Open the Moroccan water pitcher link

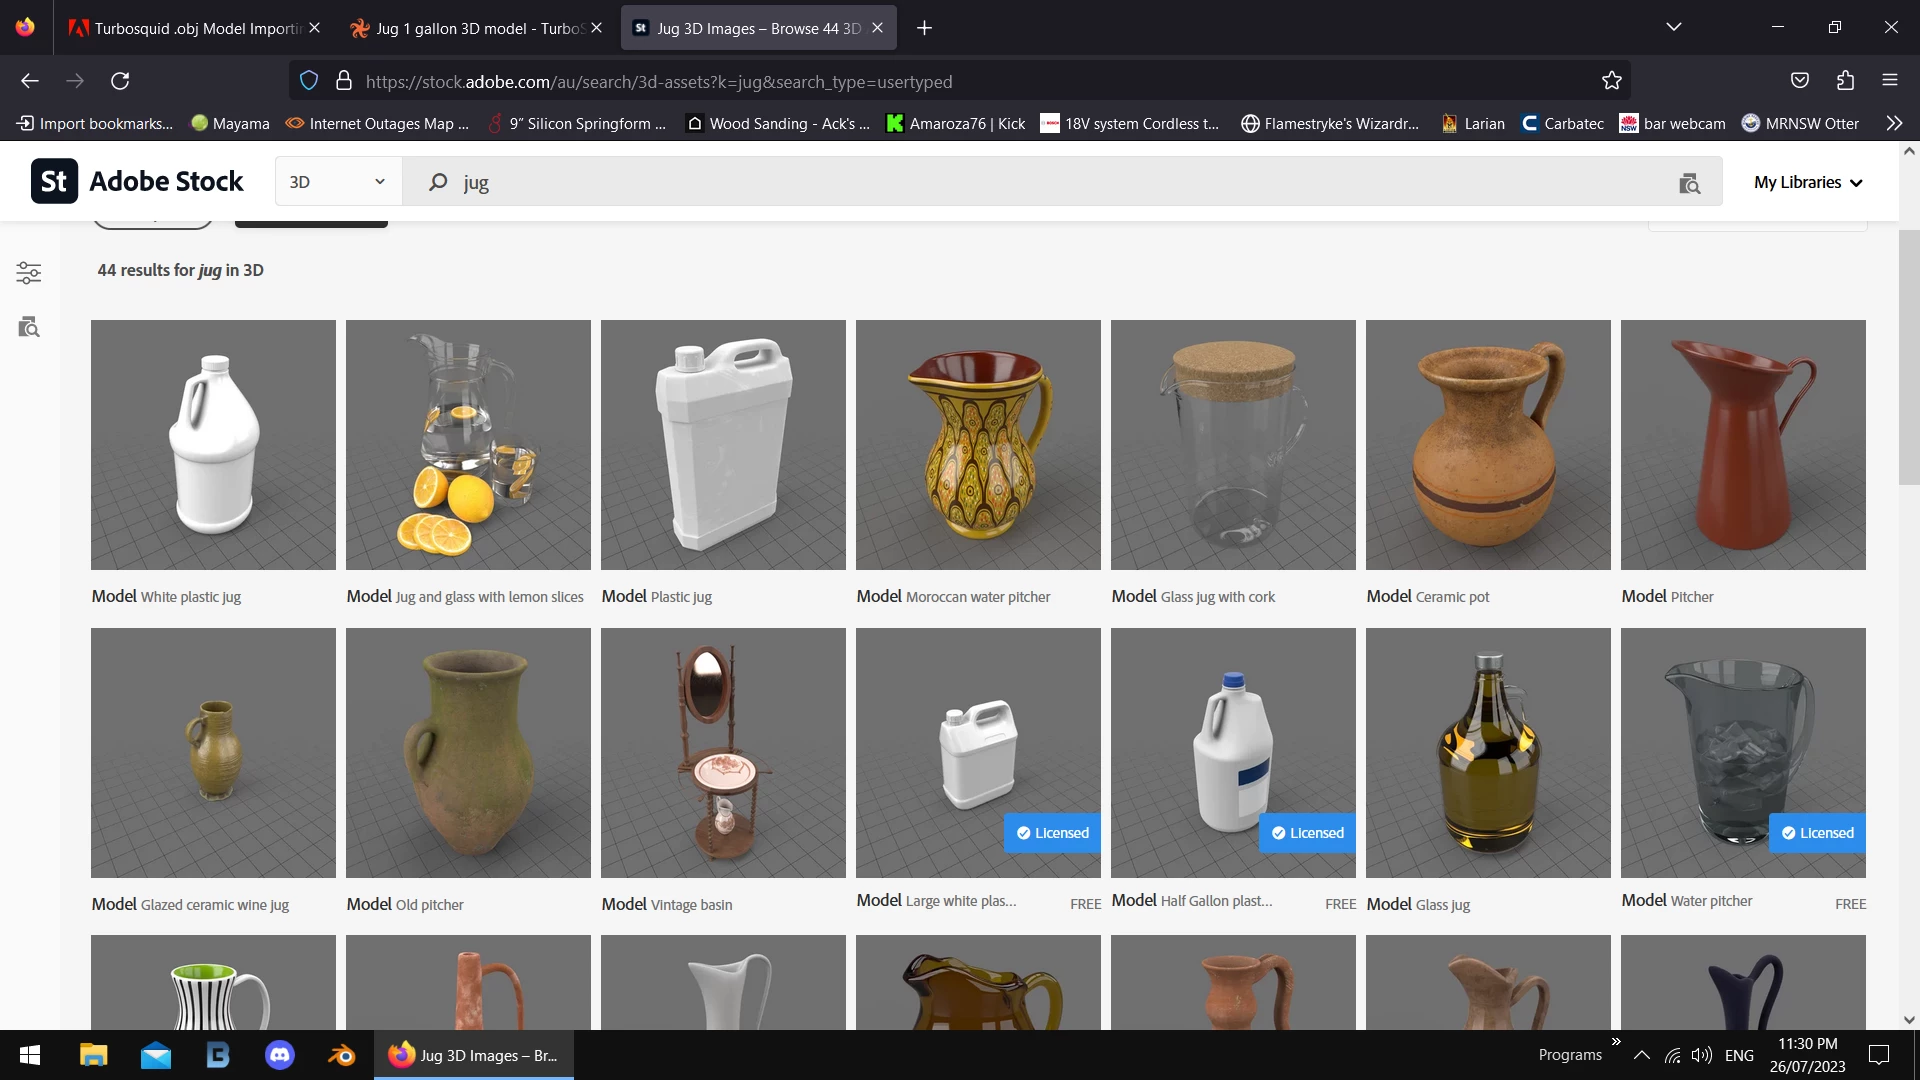977,597
